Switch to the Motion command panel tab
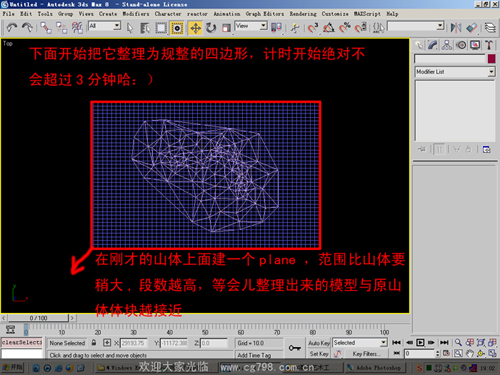The width and height of the screenshot is (500, 375). pyautogui.click(x=461, y=45)
